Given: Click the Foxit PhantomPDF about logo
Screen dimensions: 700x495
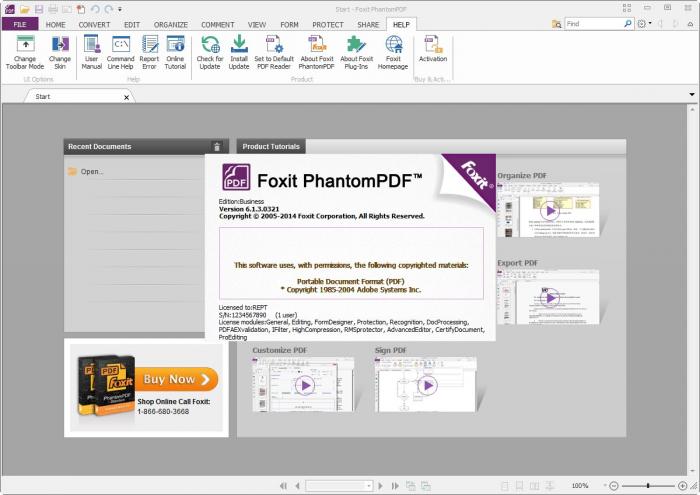Looking at the screenshot, I should click(x=236, y=177).
